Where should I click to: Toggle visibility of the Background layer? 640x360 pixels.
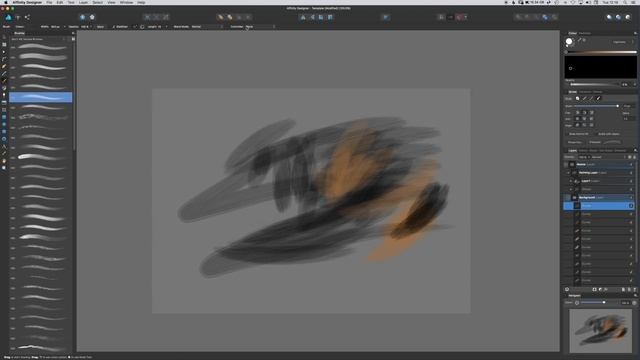tap(631, 198)
